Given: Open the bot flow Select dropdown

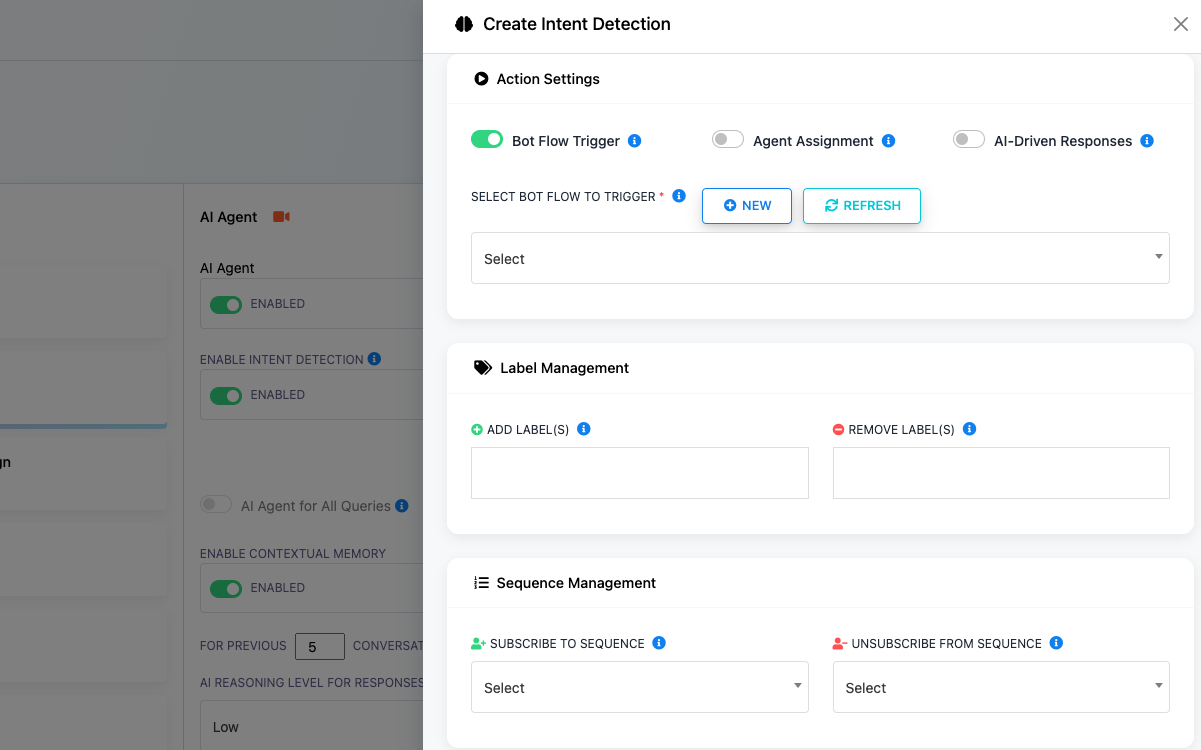Looking at the screenshot, I should coord(819,258).
